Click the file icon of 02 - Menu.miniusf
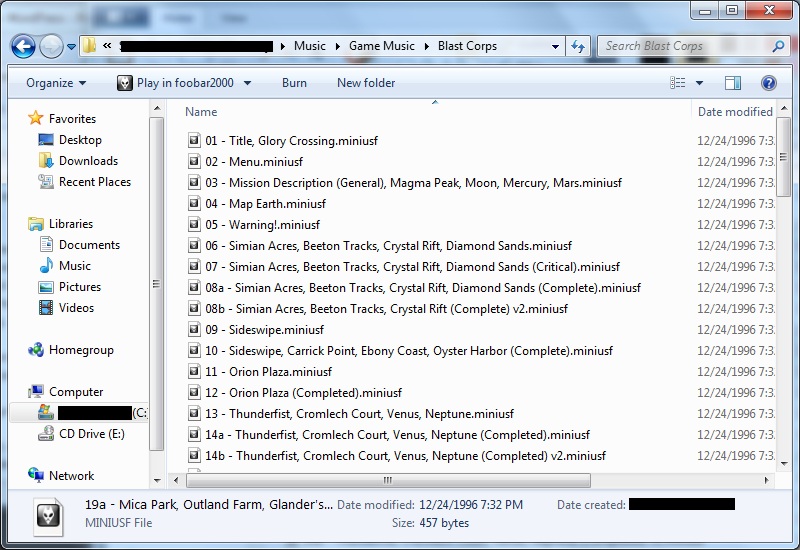The width and height of the screenshot is (800, 550). coord(194,161)
